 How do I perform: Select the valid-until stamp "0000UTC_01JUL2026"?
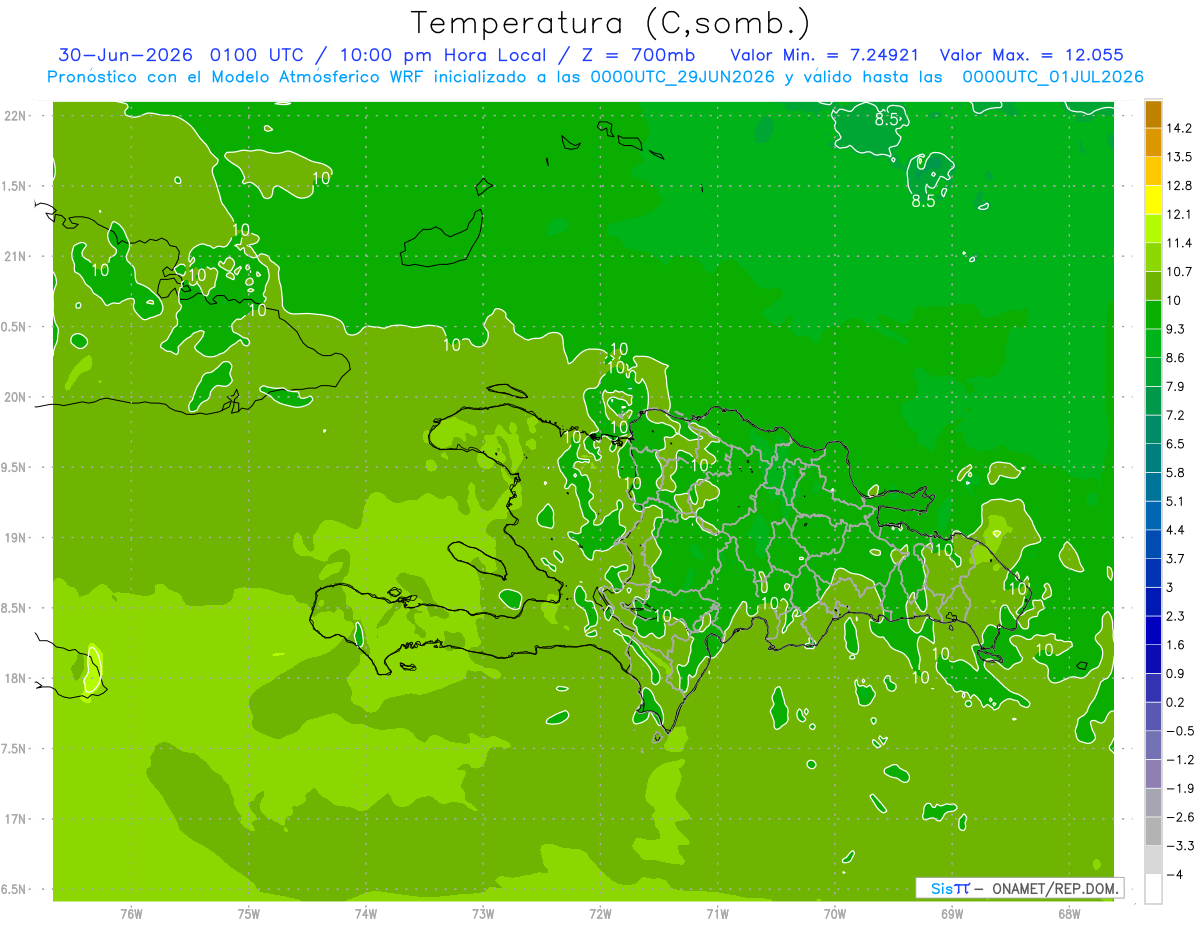(1053, 77)
